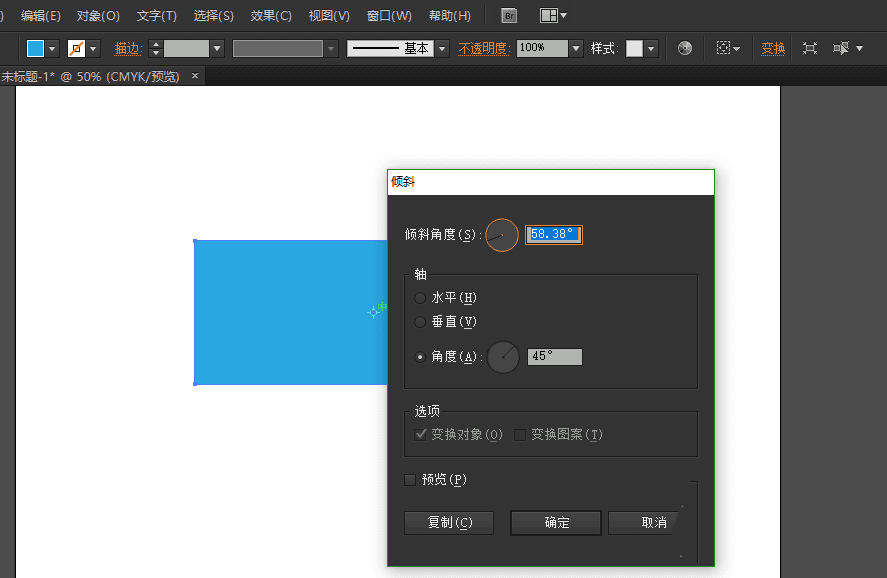Click the 复制(C) copy button

pyautogui.click(x=449, y=523)
